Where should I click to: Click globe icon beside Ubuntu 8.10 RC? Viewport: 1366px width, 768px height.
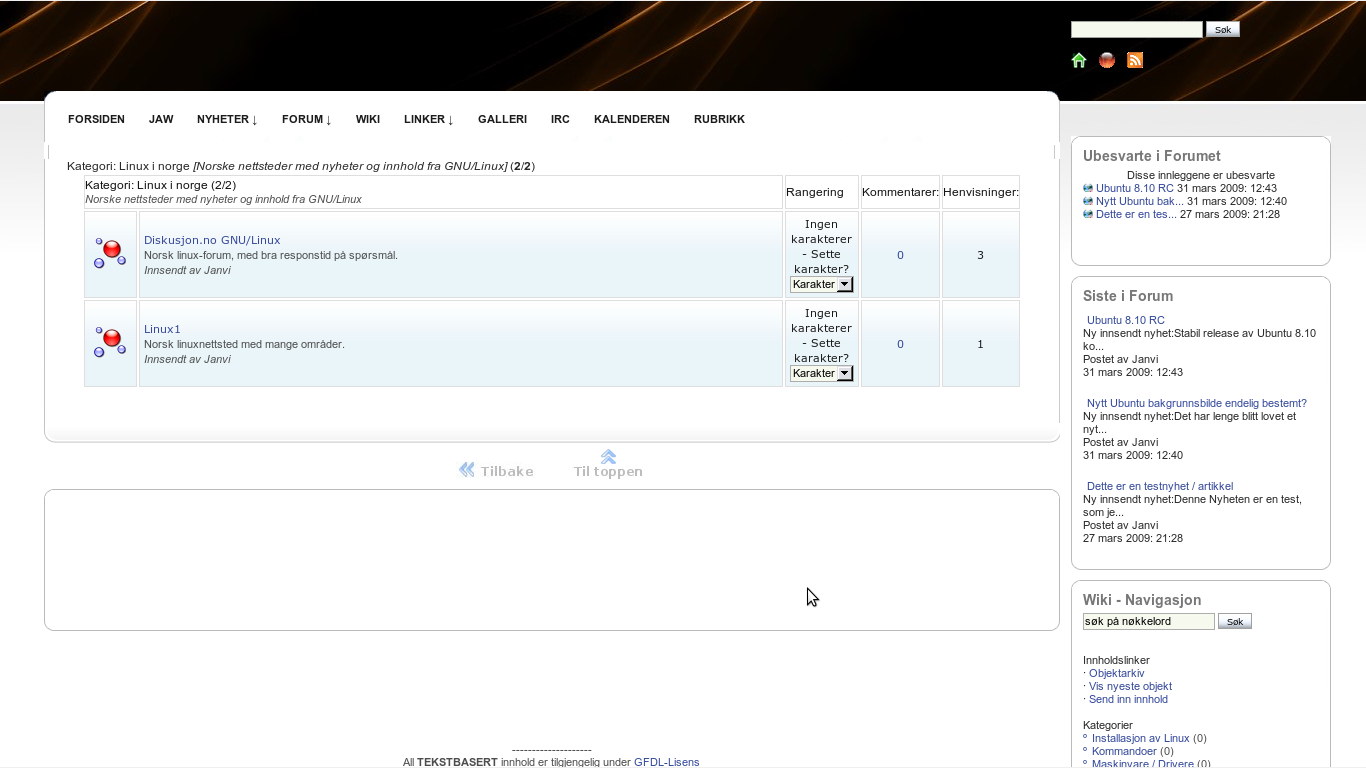(1088, 188)
